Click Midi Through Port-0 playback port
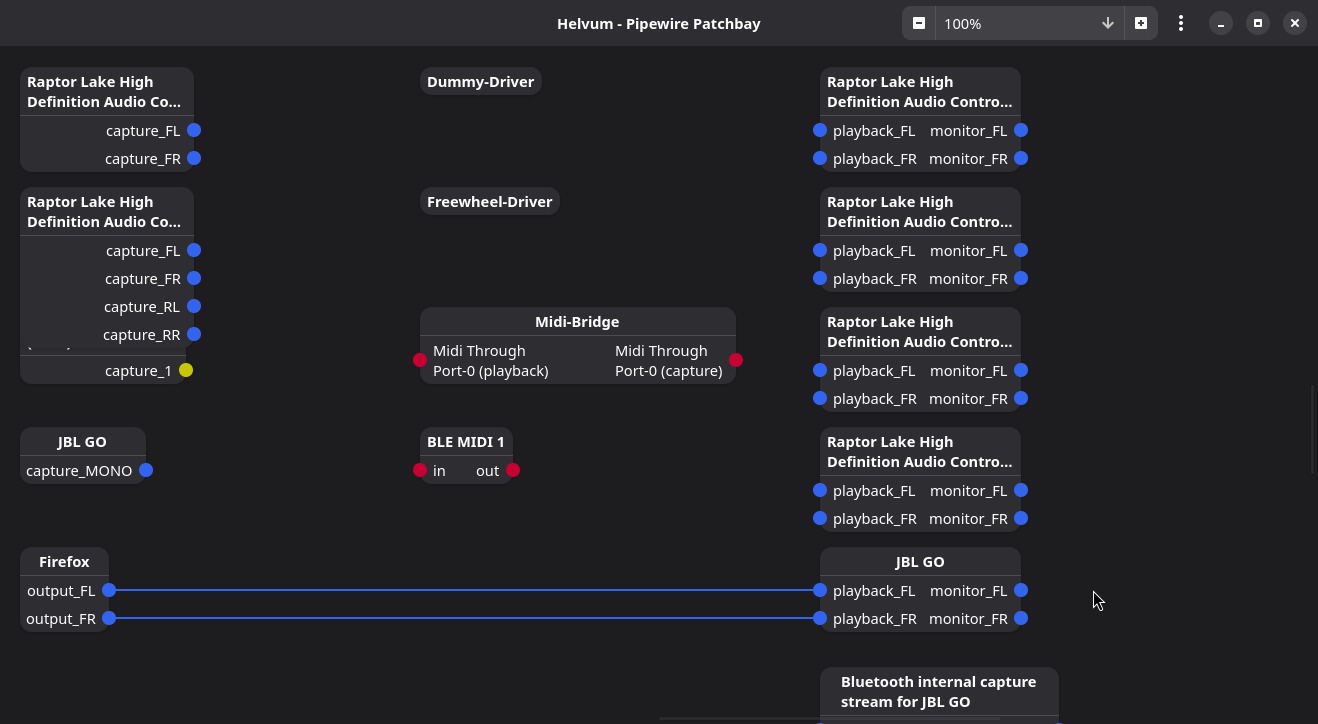The width and height of the screenshot is (1318, 724). point(420,360)
